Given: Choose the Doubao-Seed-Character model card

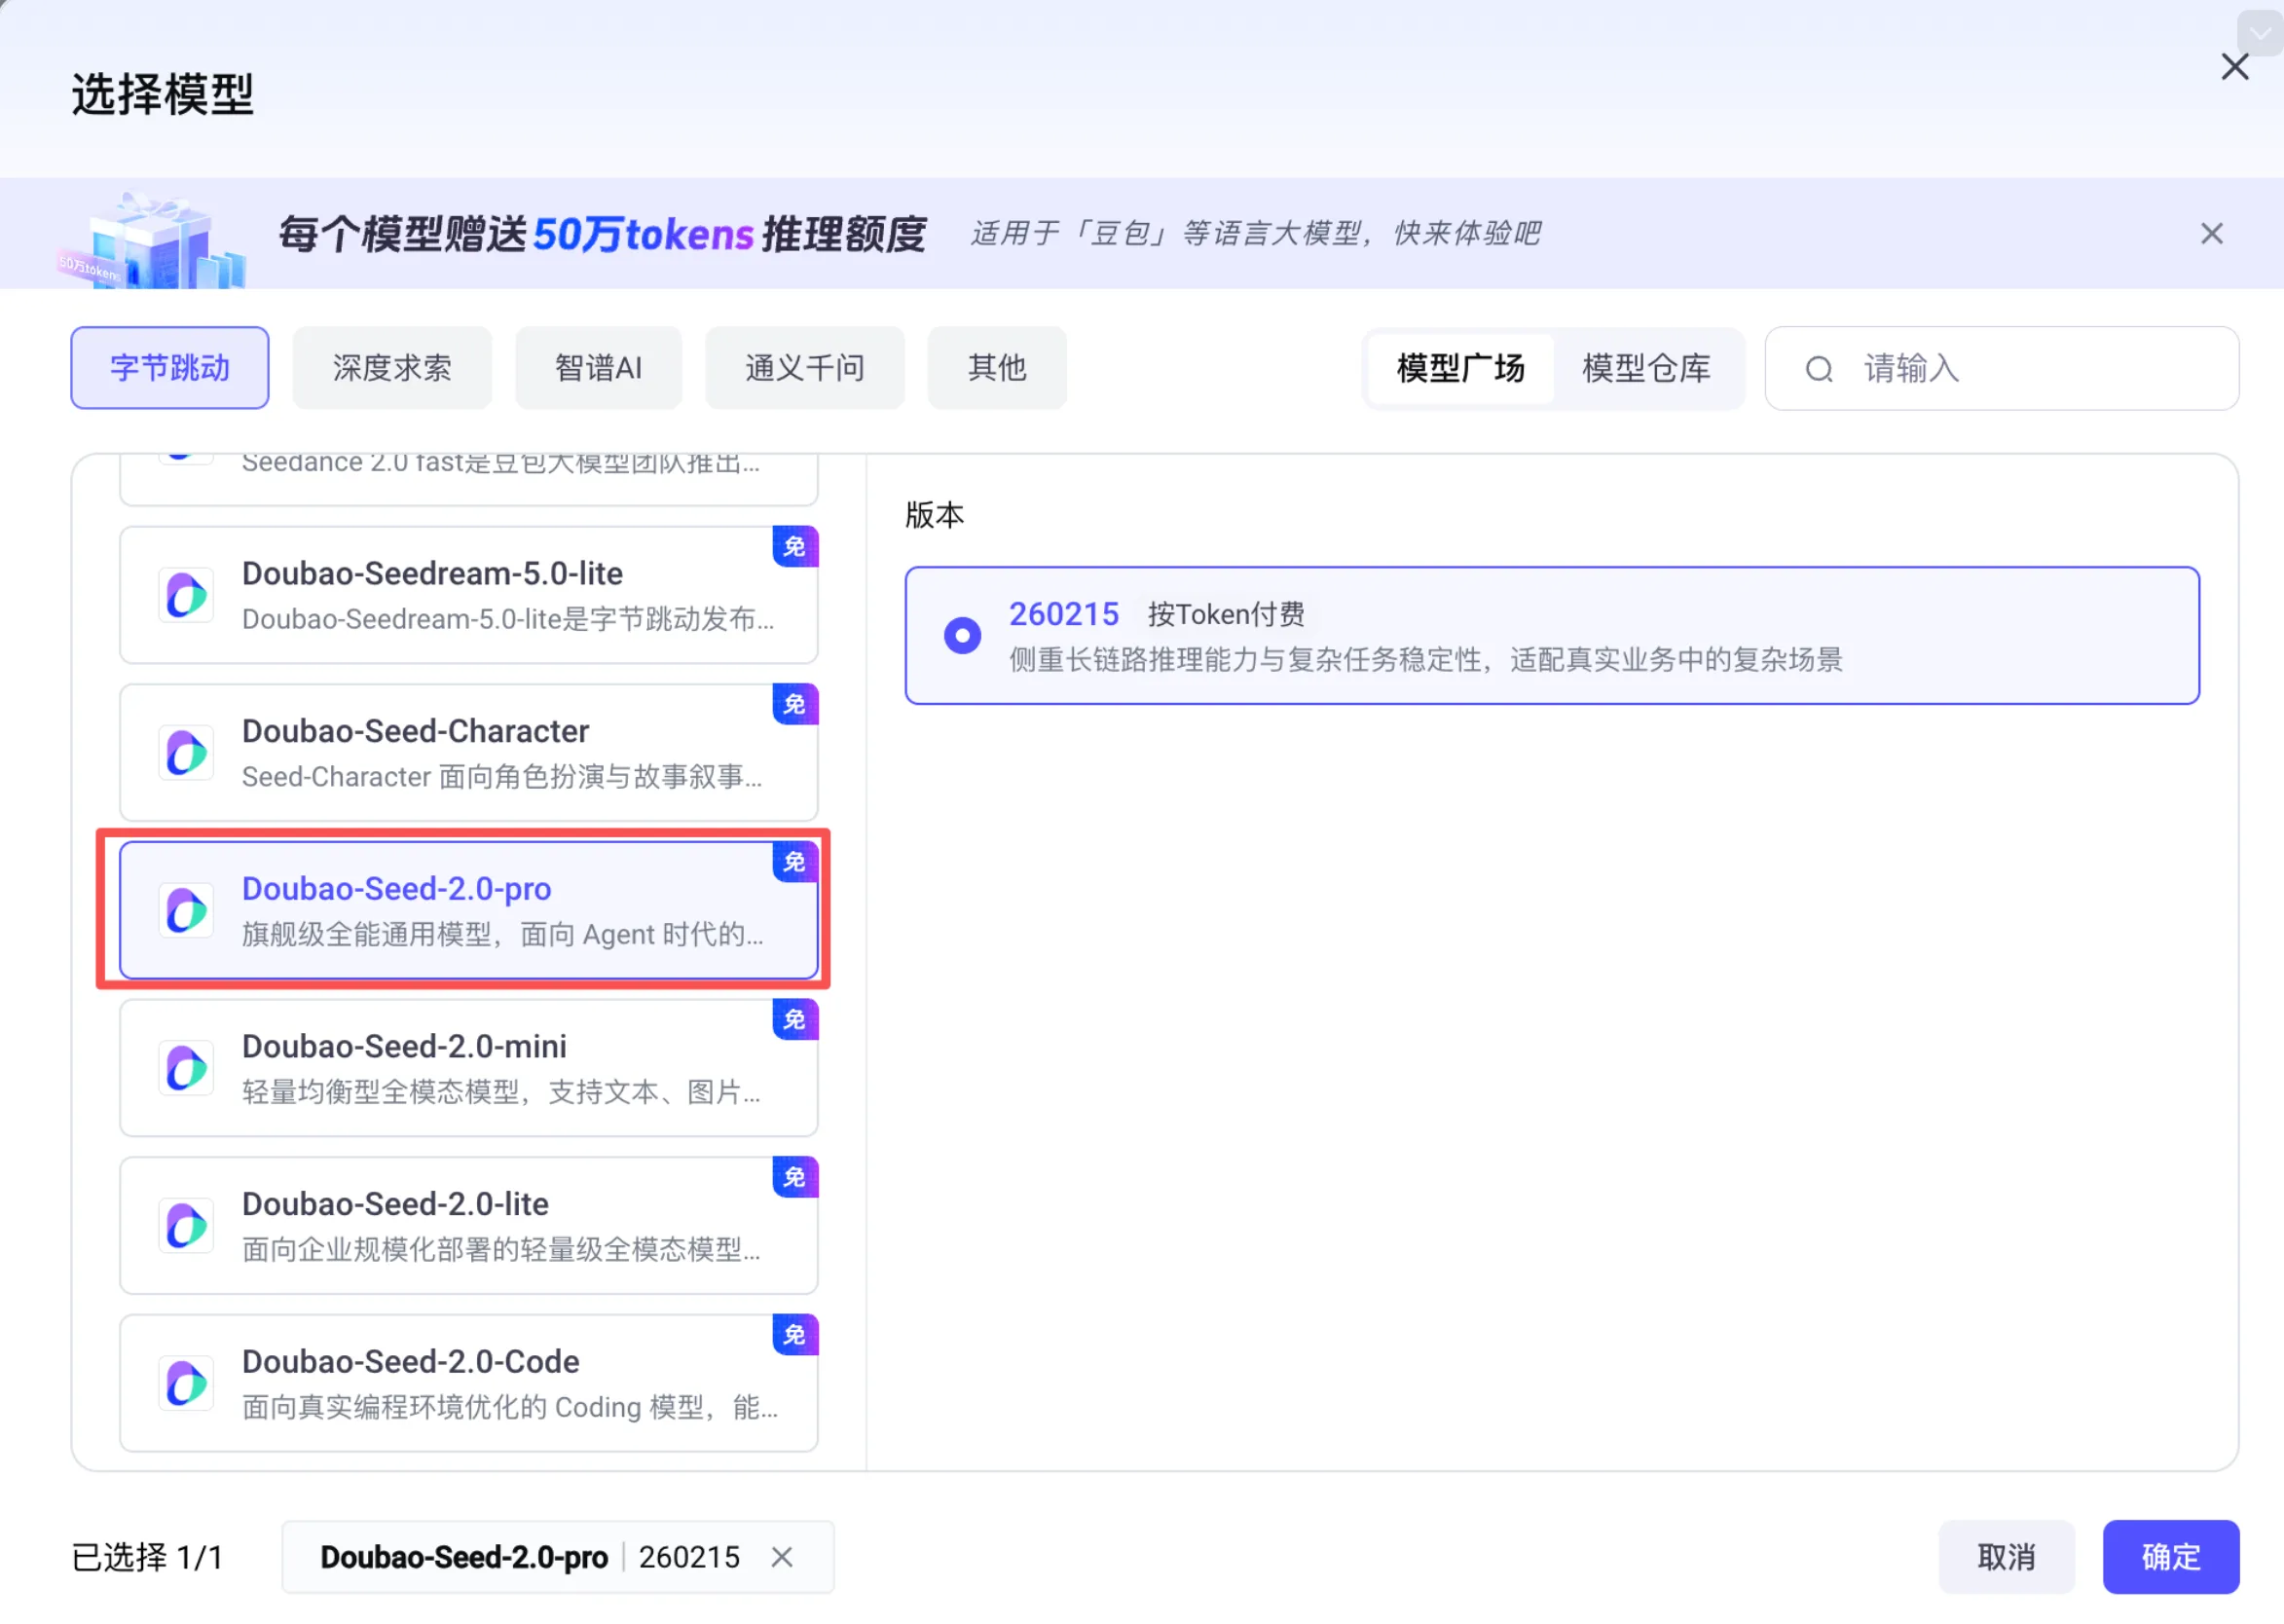Looking at the screenshot, I should coord(469,753).
